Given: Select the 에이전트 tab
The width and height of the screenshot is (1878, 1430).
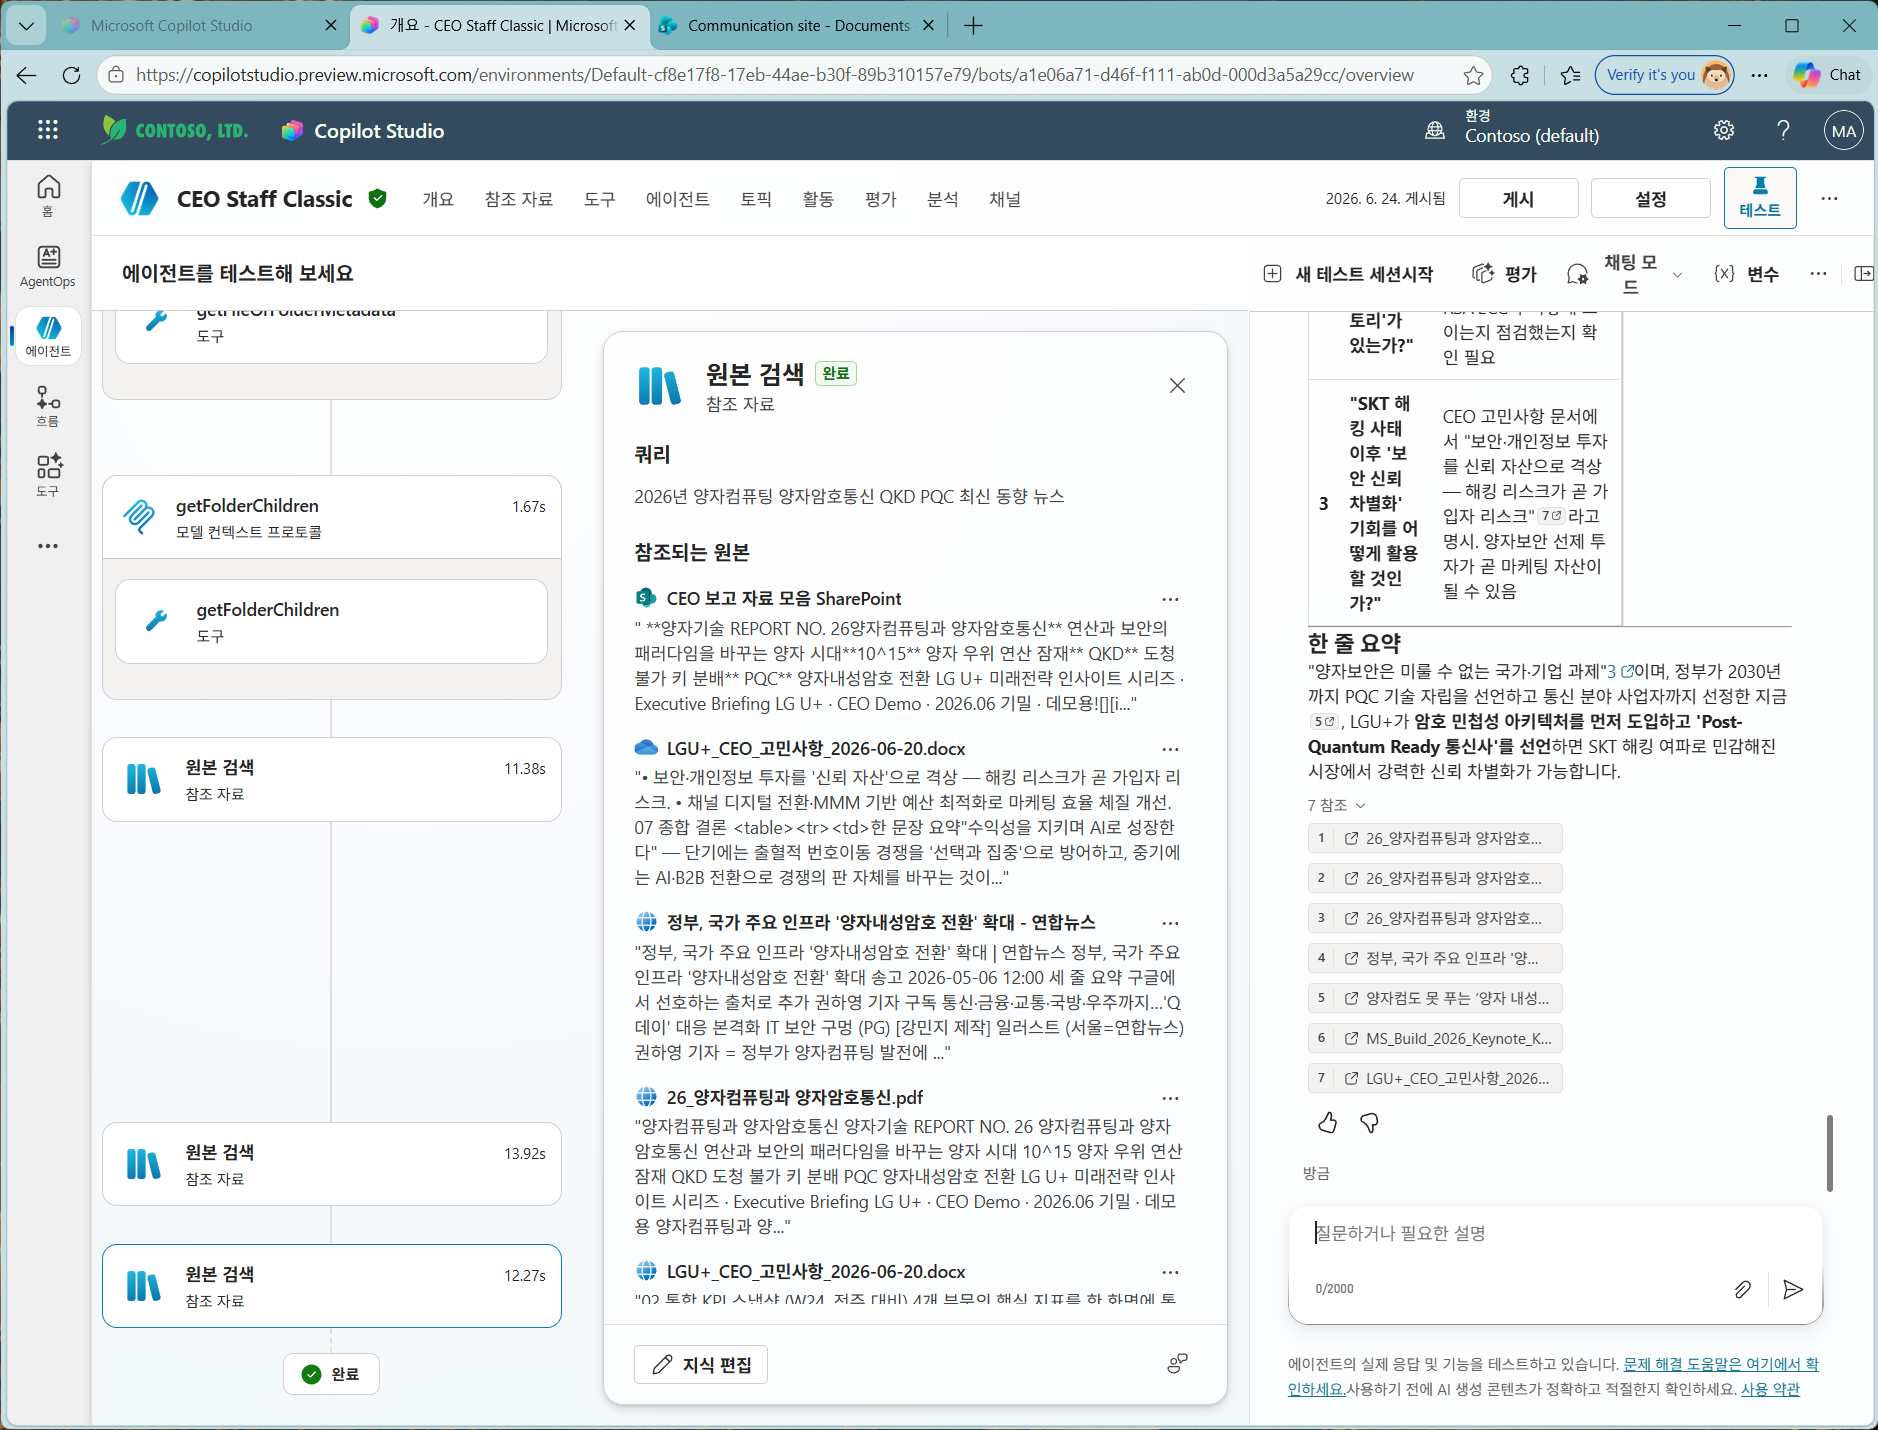Looking at the screenshot, I should [678, 199].
